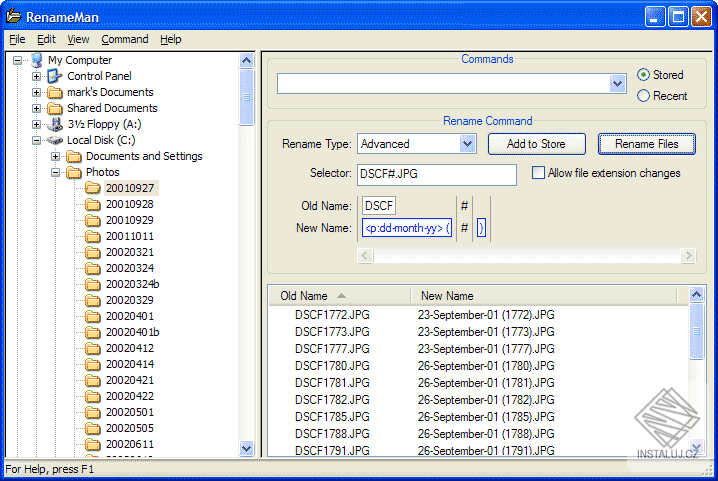Expand the 3½ Floppy (A:) node

tap(36, 124)
